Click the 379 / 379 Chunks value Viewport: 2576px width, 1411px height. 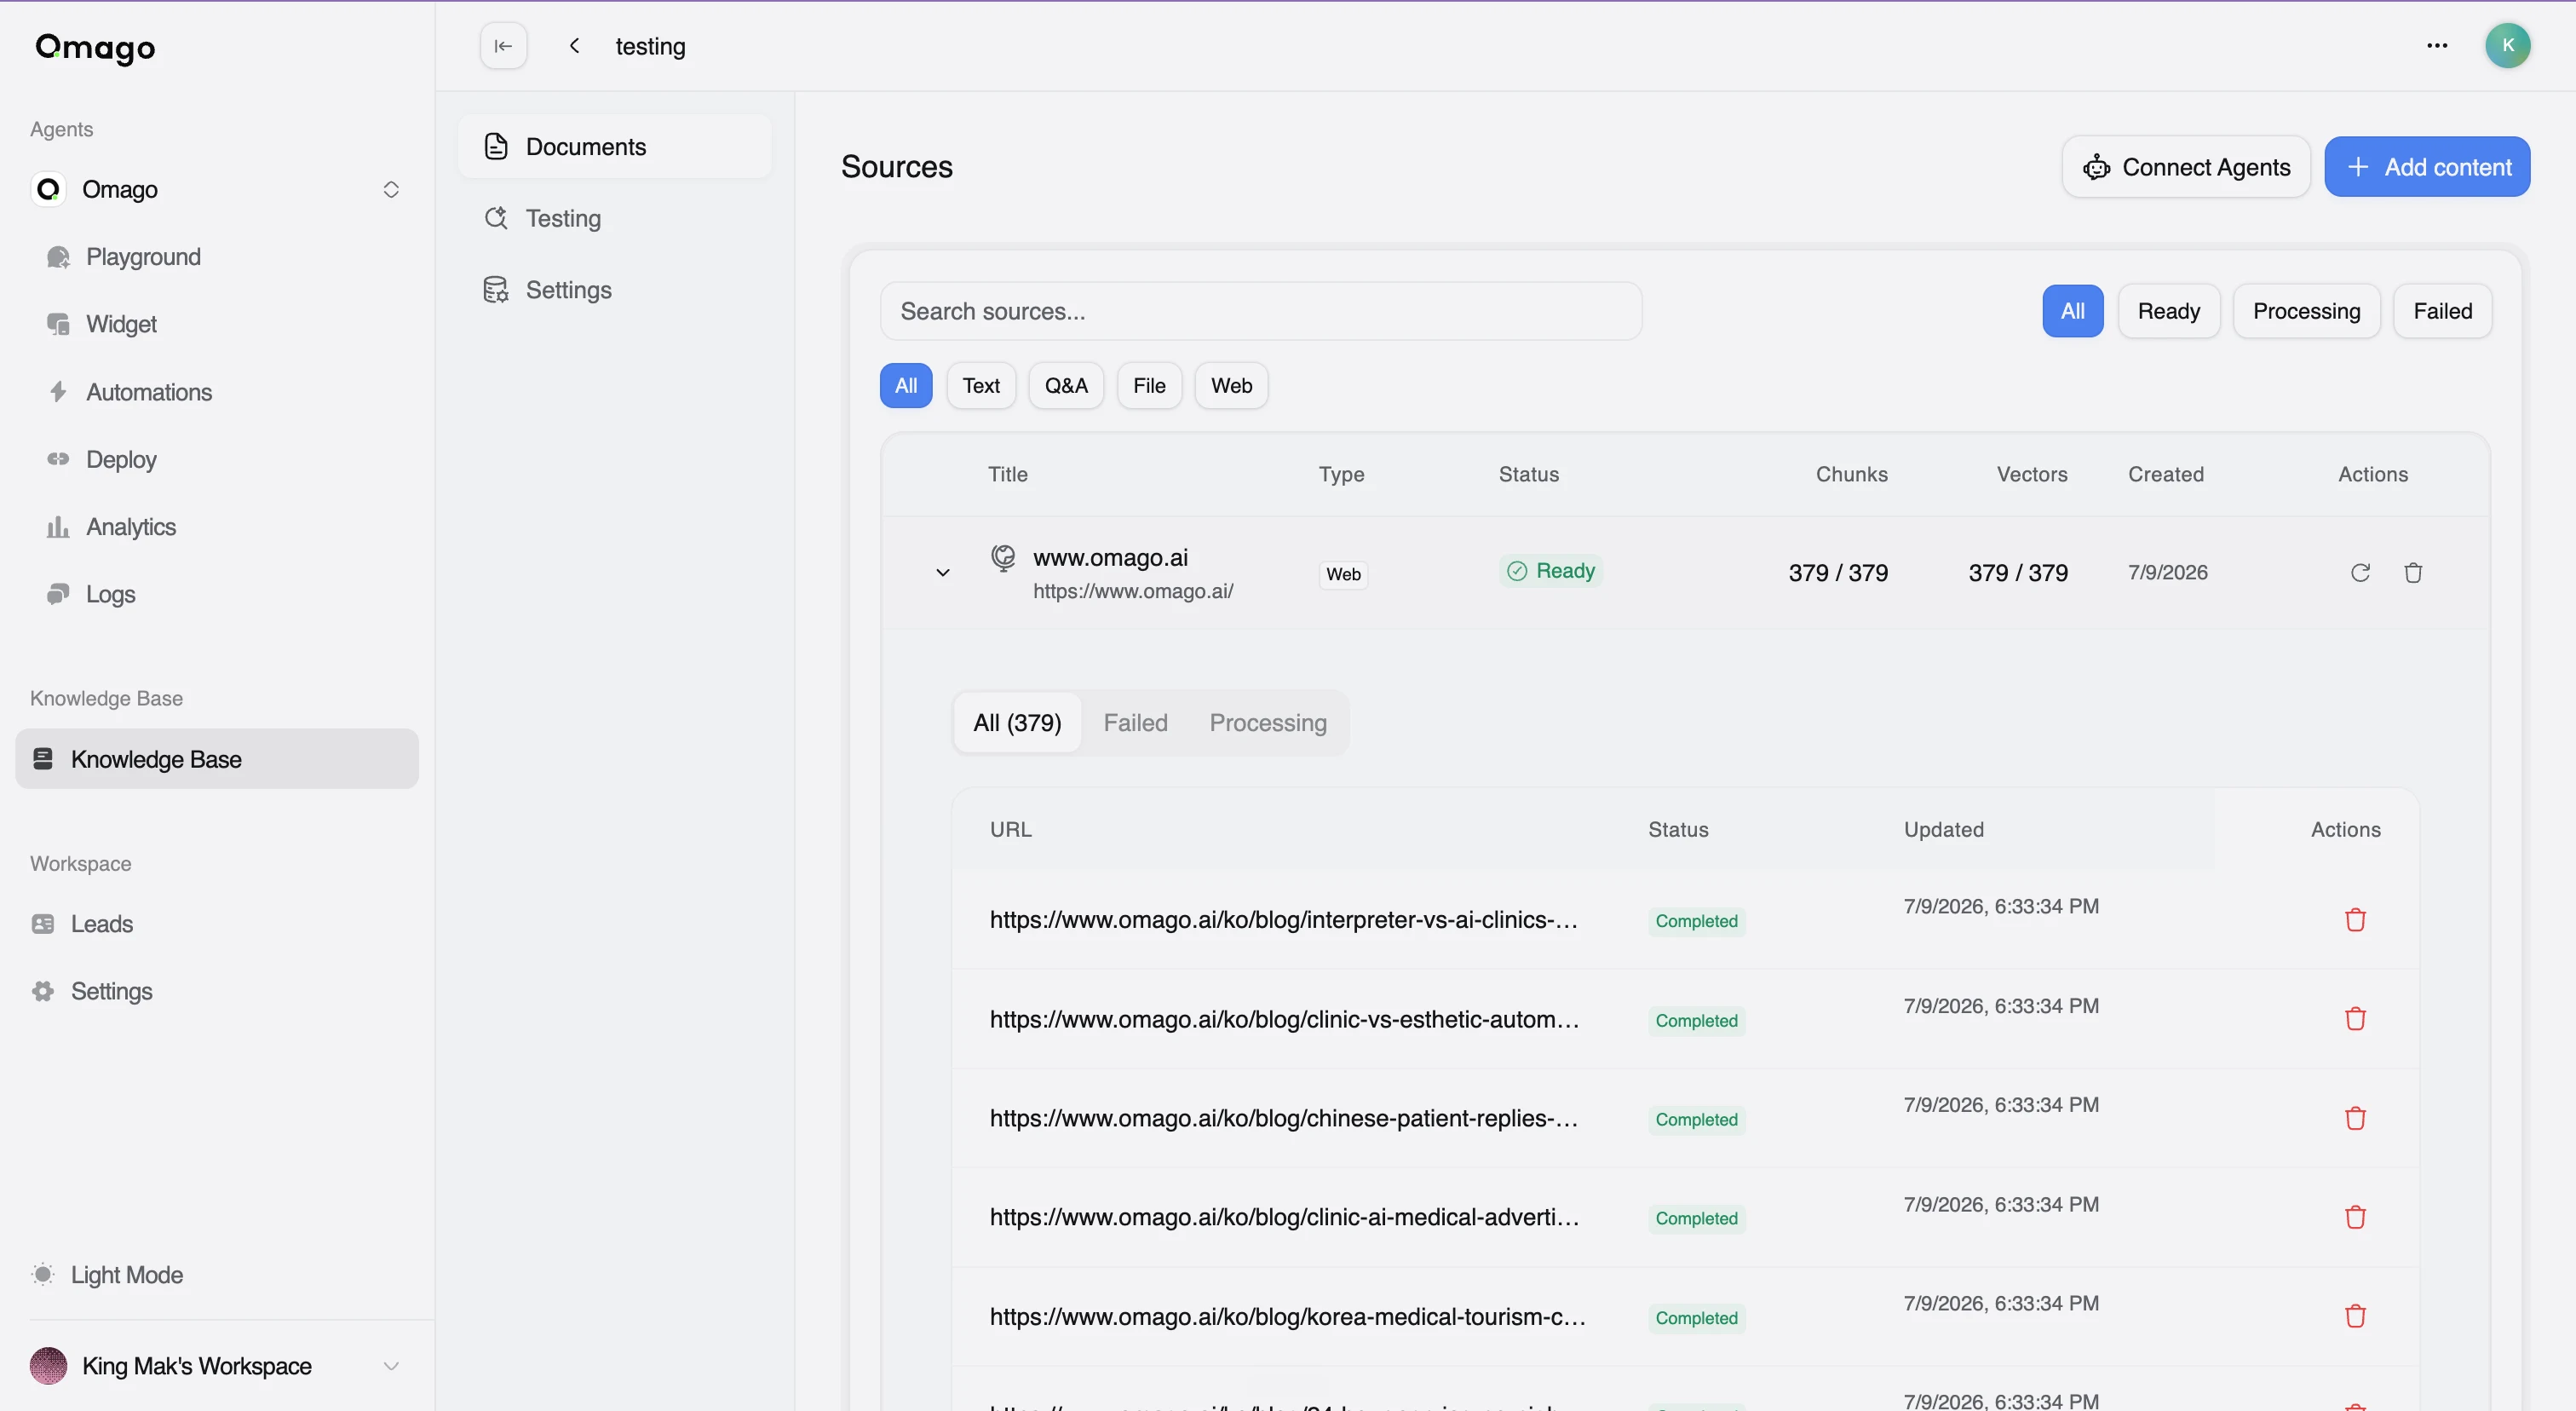coord(1838,573)
